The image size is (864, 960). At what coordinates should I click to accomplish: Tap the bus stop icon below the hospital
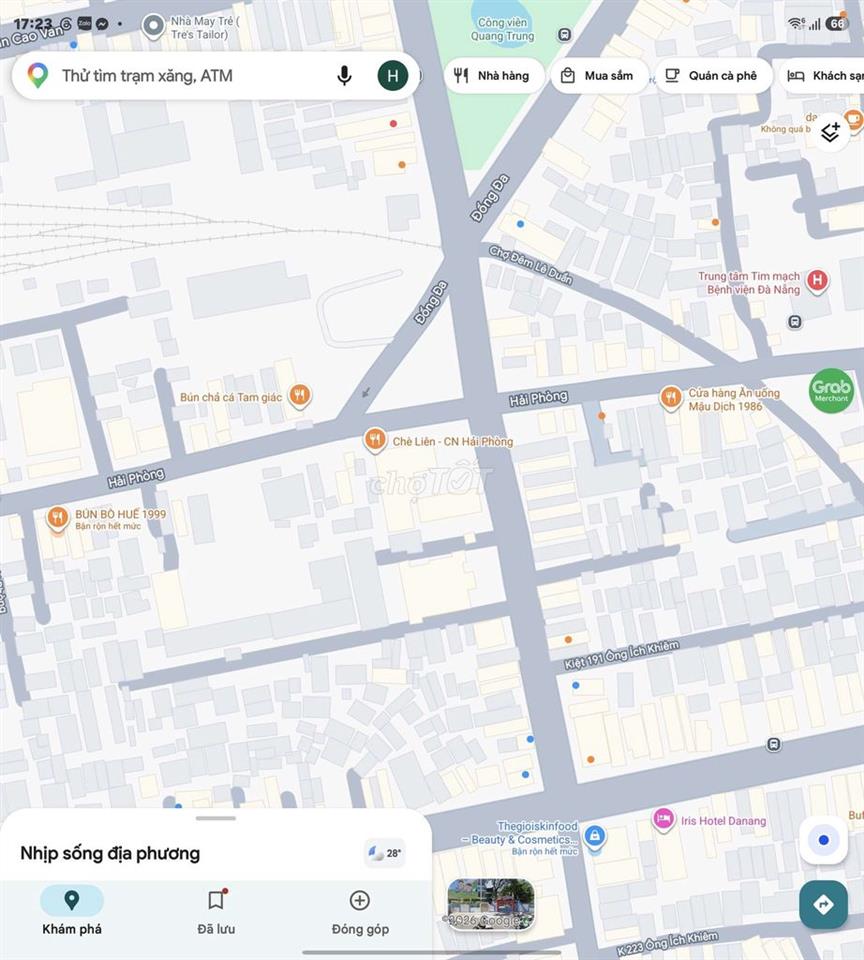click(794, 322)
